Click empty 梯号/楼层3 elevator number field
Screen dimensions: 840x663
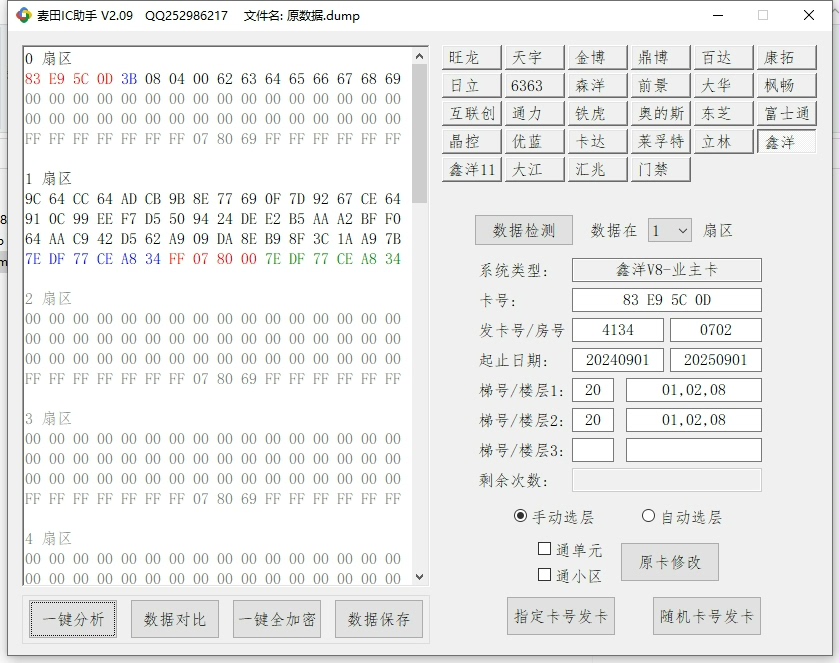point(593,450)
